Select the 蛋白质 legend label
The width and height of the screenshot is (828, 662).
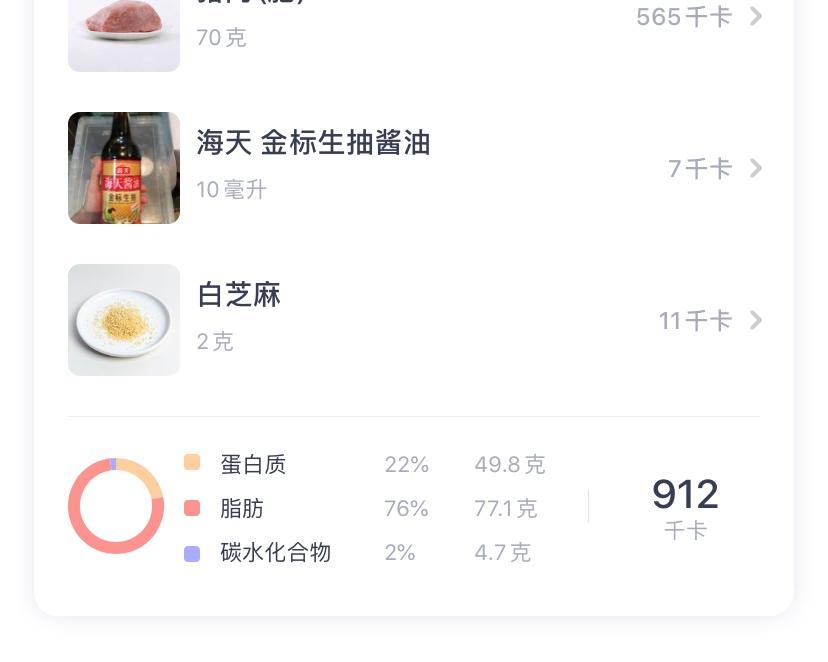click(253, 464)
